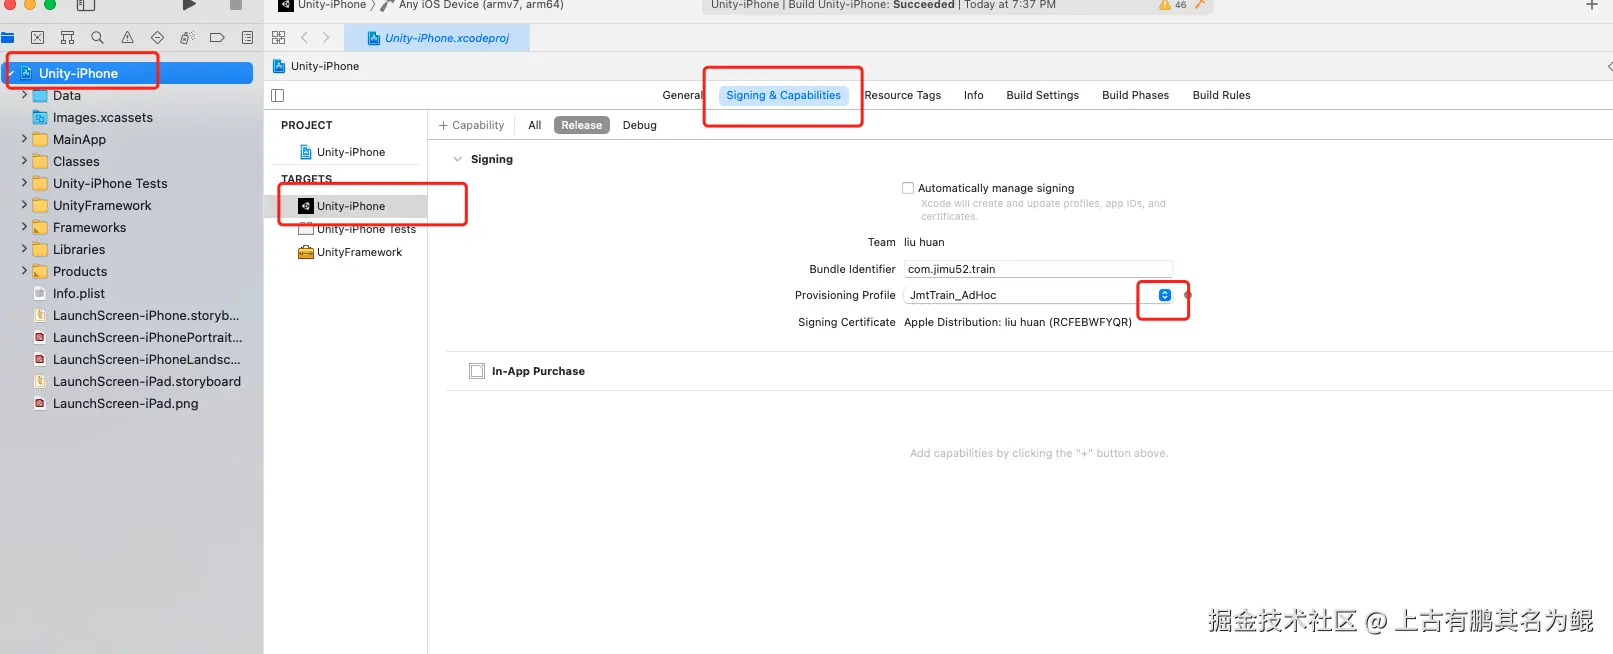Image resolution: width=1613 pixels, height=654 pixels.
Task: Open Images.xcassets in navigator
Action: tap(103, 117)
